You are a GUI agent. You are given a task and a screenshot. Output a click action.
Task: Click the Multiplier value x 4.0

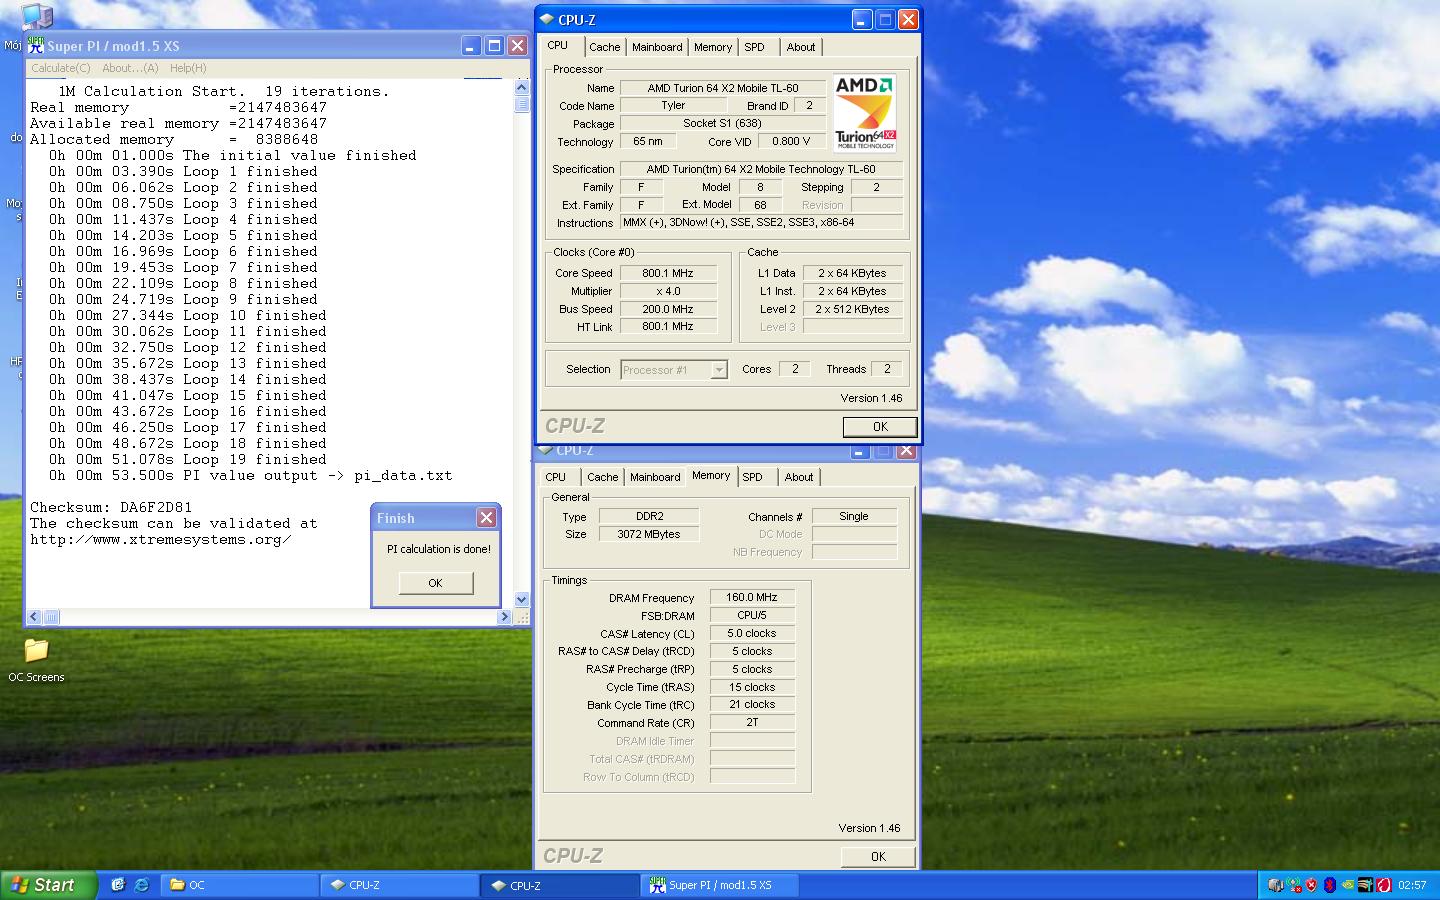coord(668,291)
